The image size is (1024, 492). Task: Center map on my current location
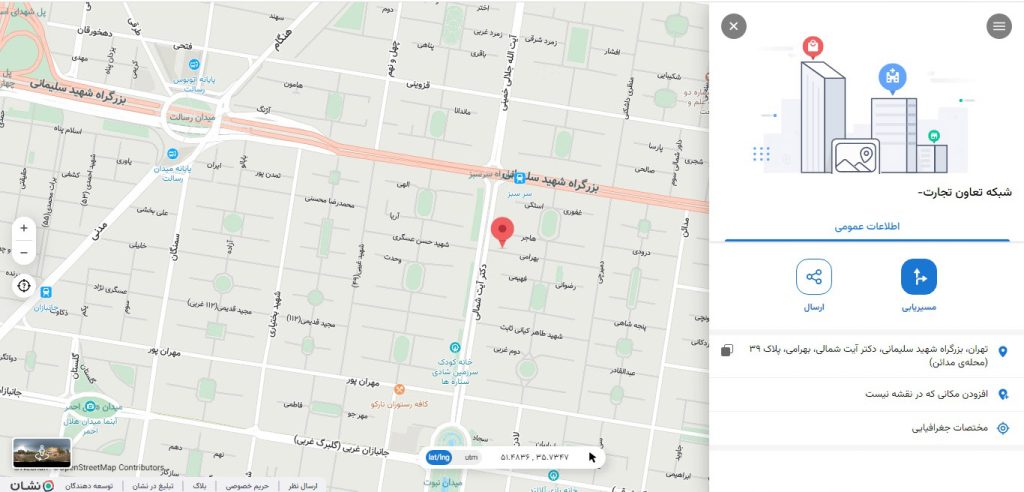pyautogui.click(x=24, y=286)
